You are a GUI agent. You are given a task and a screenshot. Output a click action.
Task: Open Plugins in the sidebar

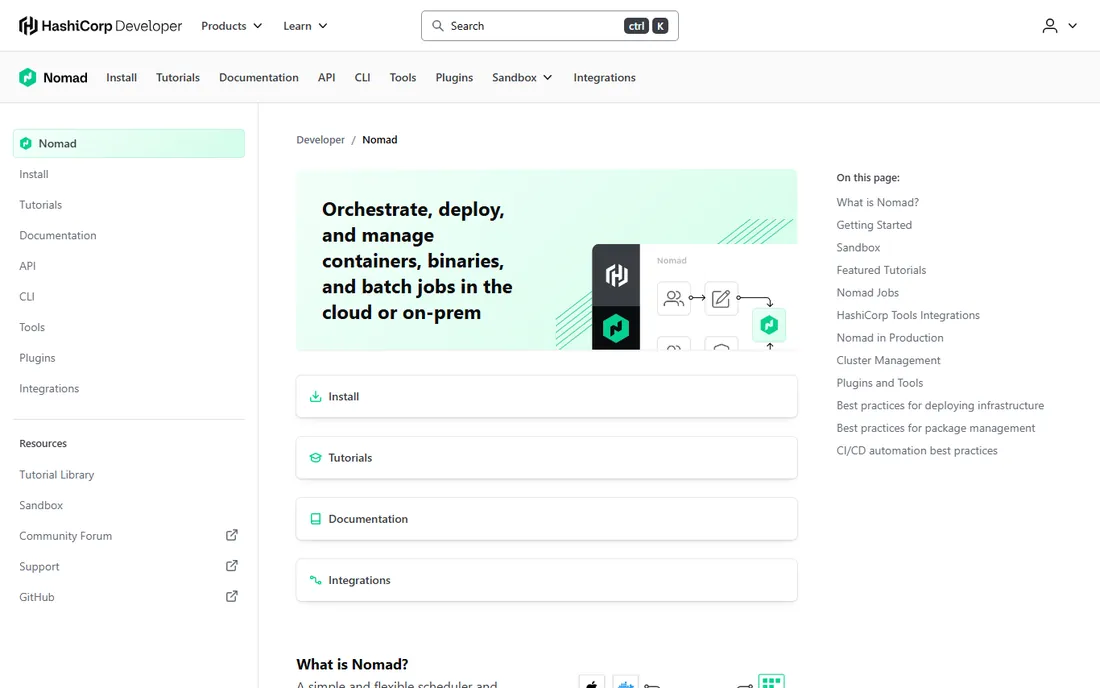pos(37,358)
